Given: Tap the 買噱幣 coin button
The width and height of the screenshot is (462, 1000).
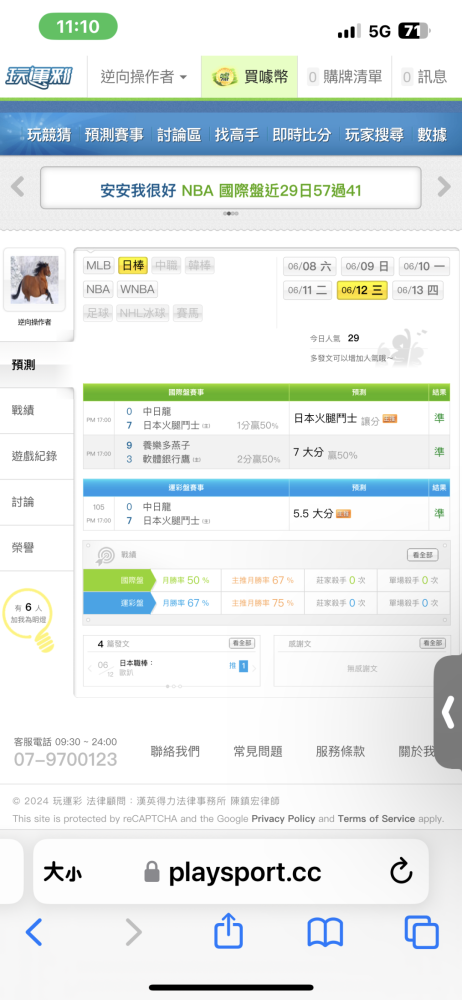Looking at the screenshot, I should [250, 77].
